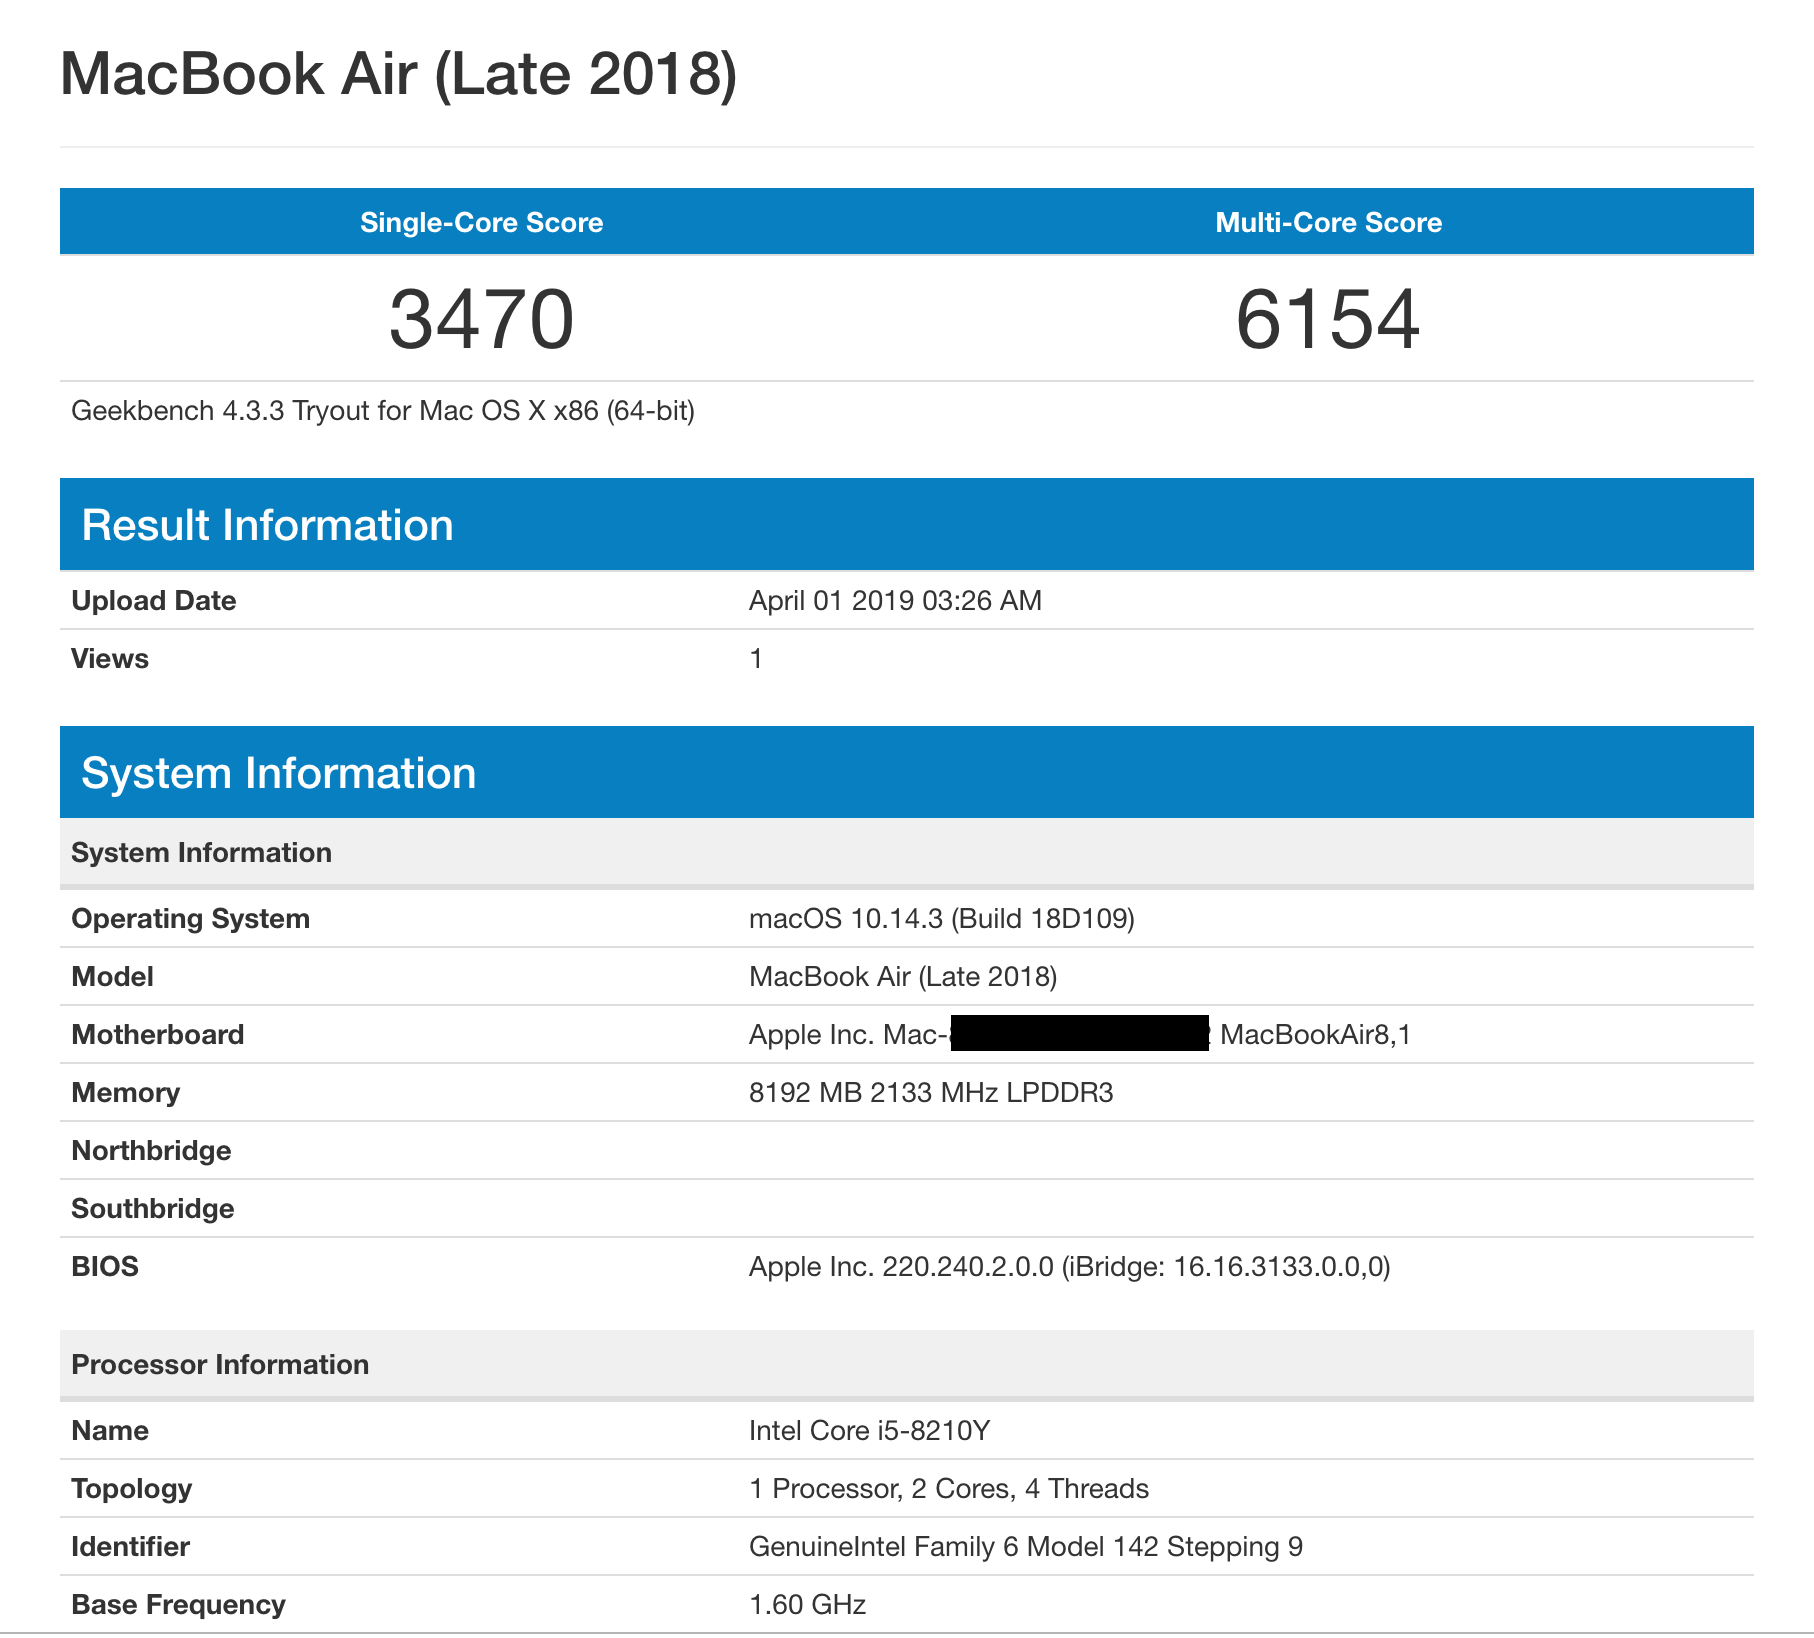Click the Motherboard label

coord(158,1035)
